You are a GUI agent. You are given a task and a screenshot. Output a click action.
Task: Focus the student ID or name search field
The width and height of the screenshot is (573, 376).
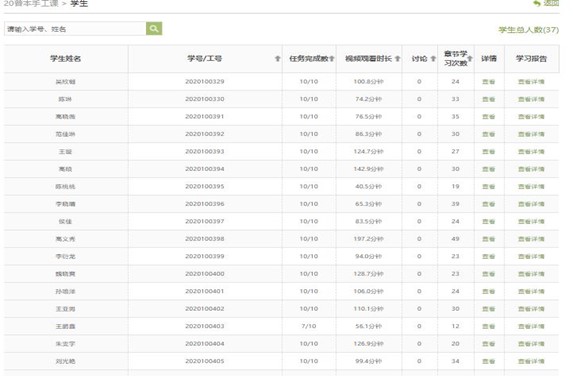(75, 29)
